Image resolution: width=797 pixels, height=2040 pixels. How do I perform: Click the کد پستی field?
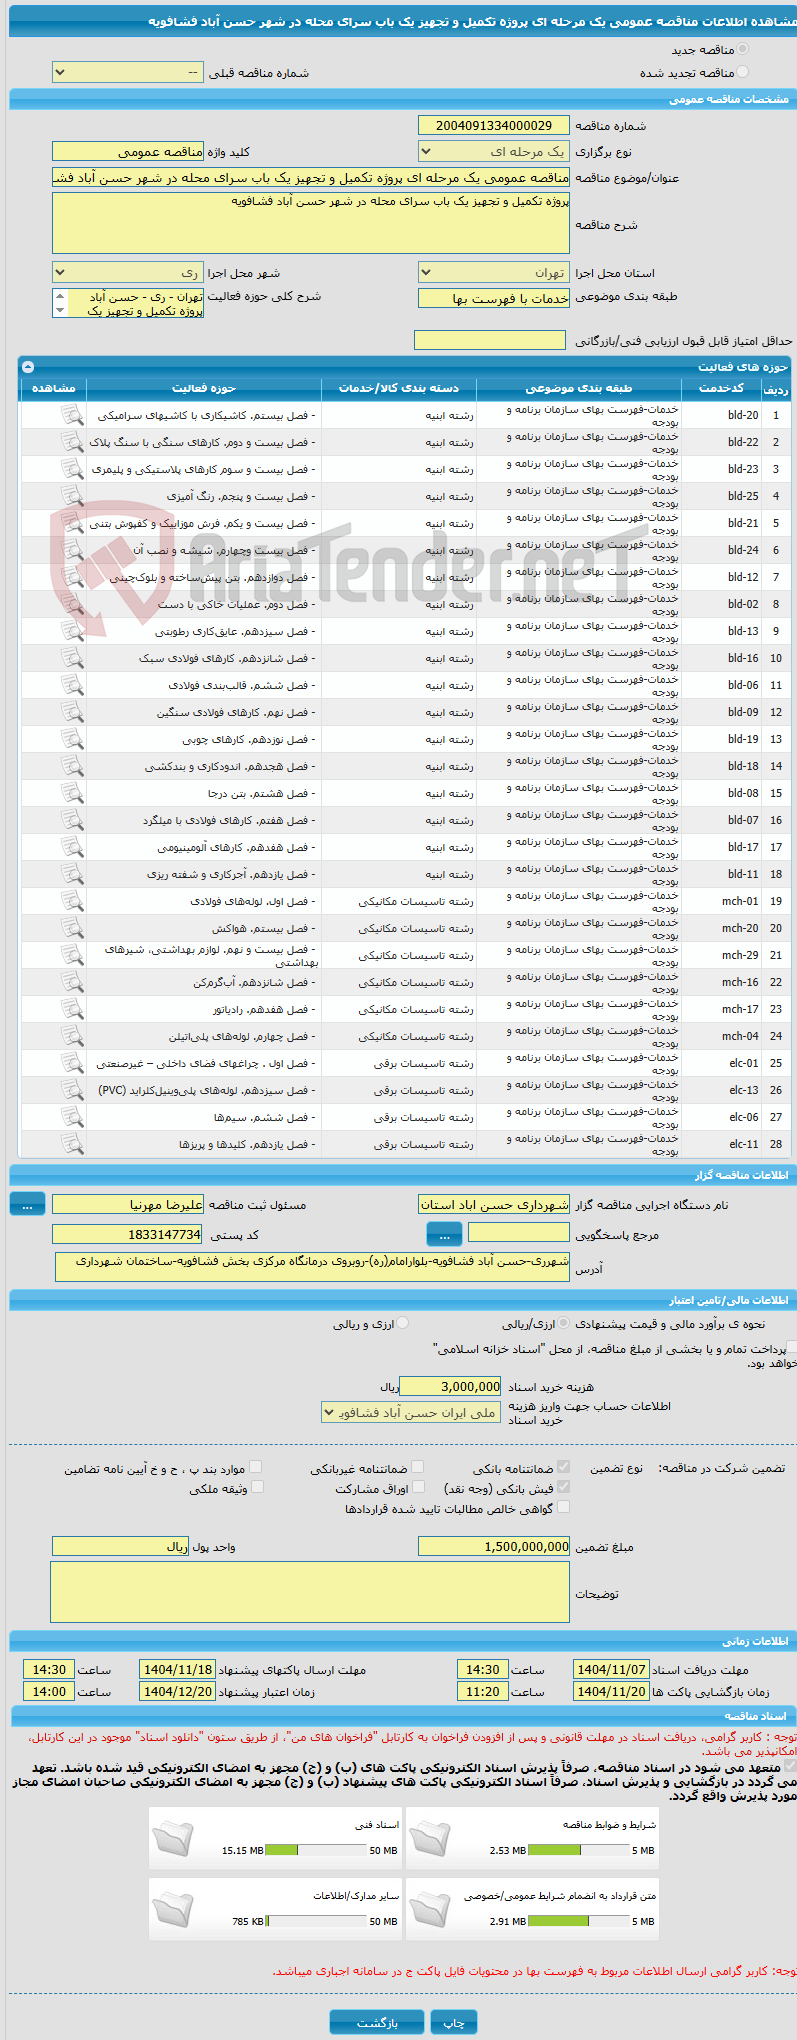coord(128,1234)
